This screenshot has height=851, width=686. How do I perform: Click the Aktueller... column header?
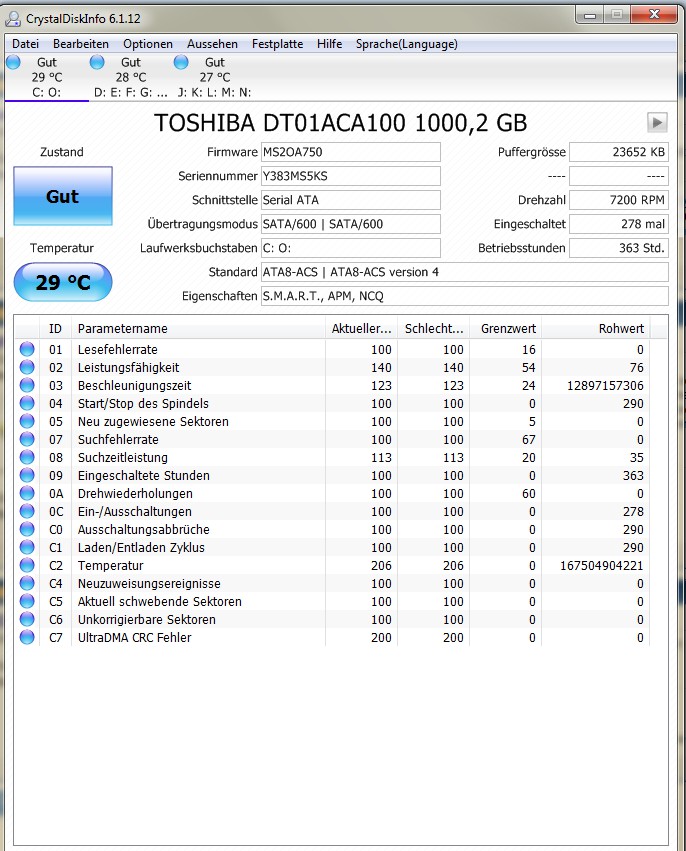361,328
